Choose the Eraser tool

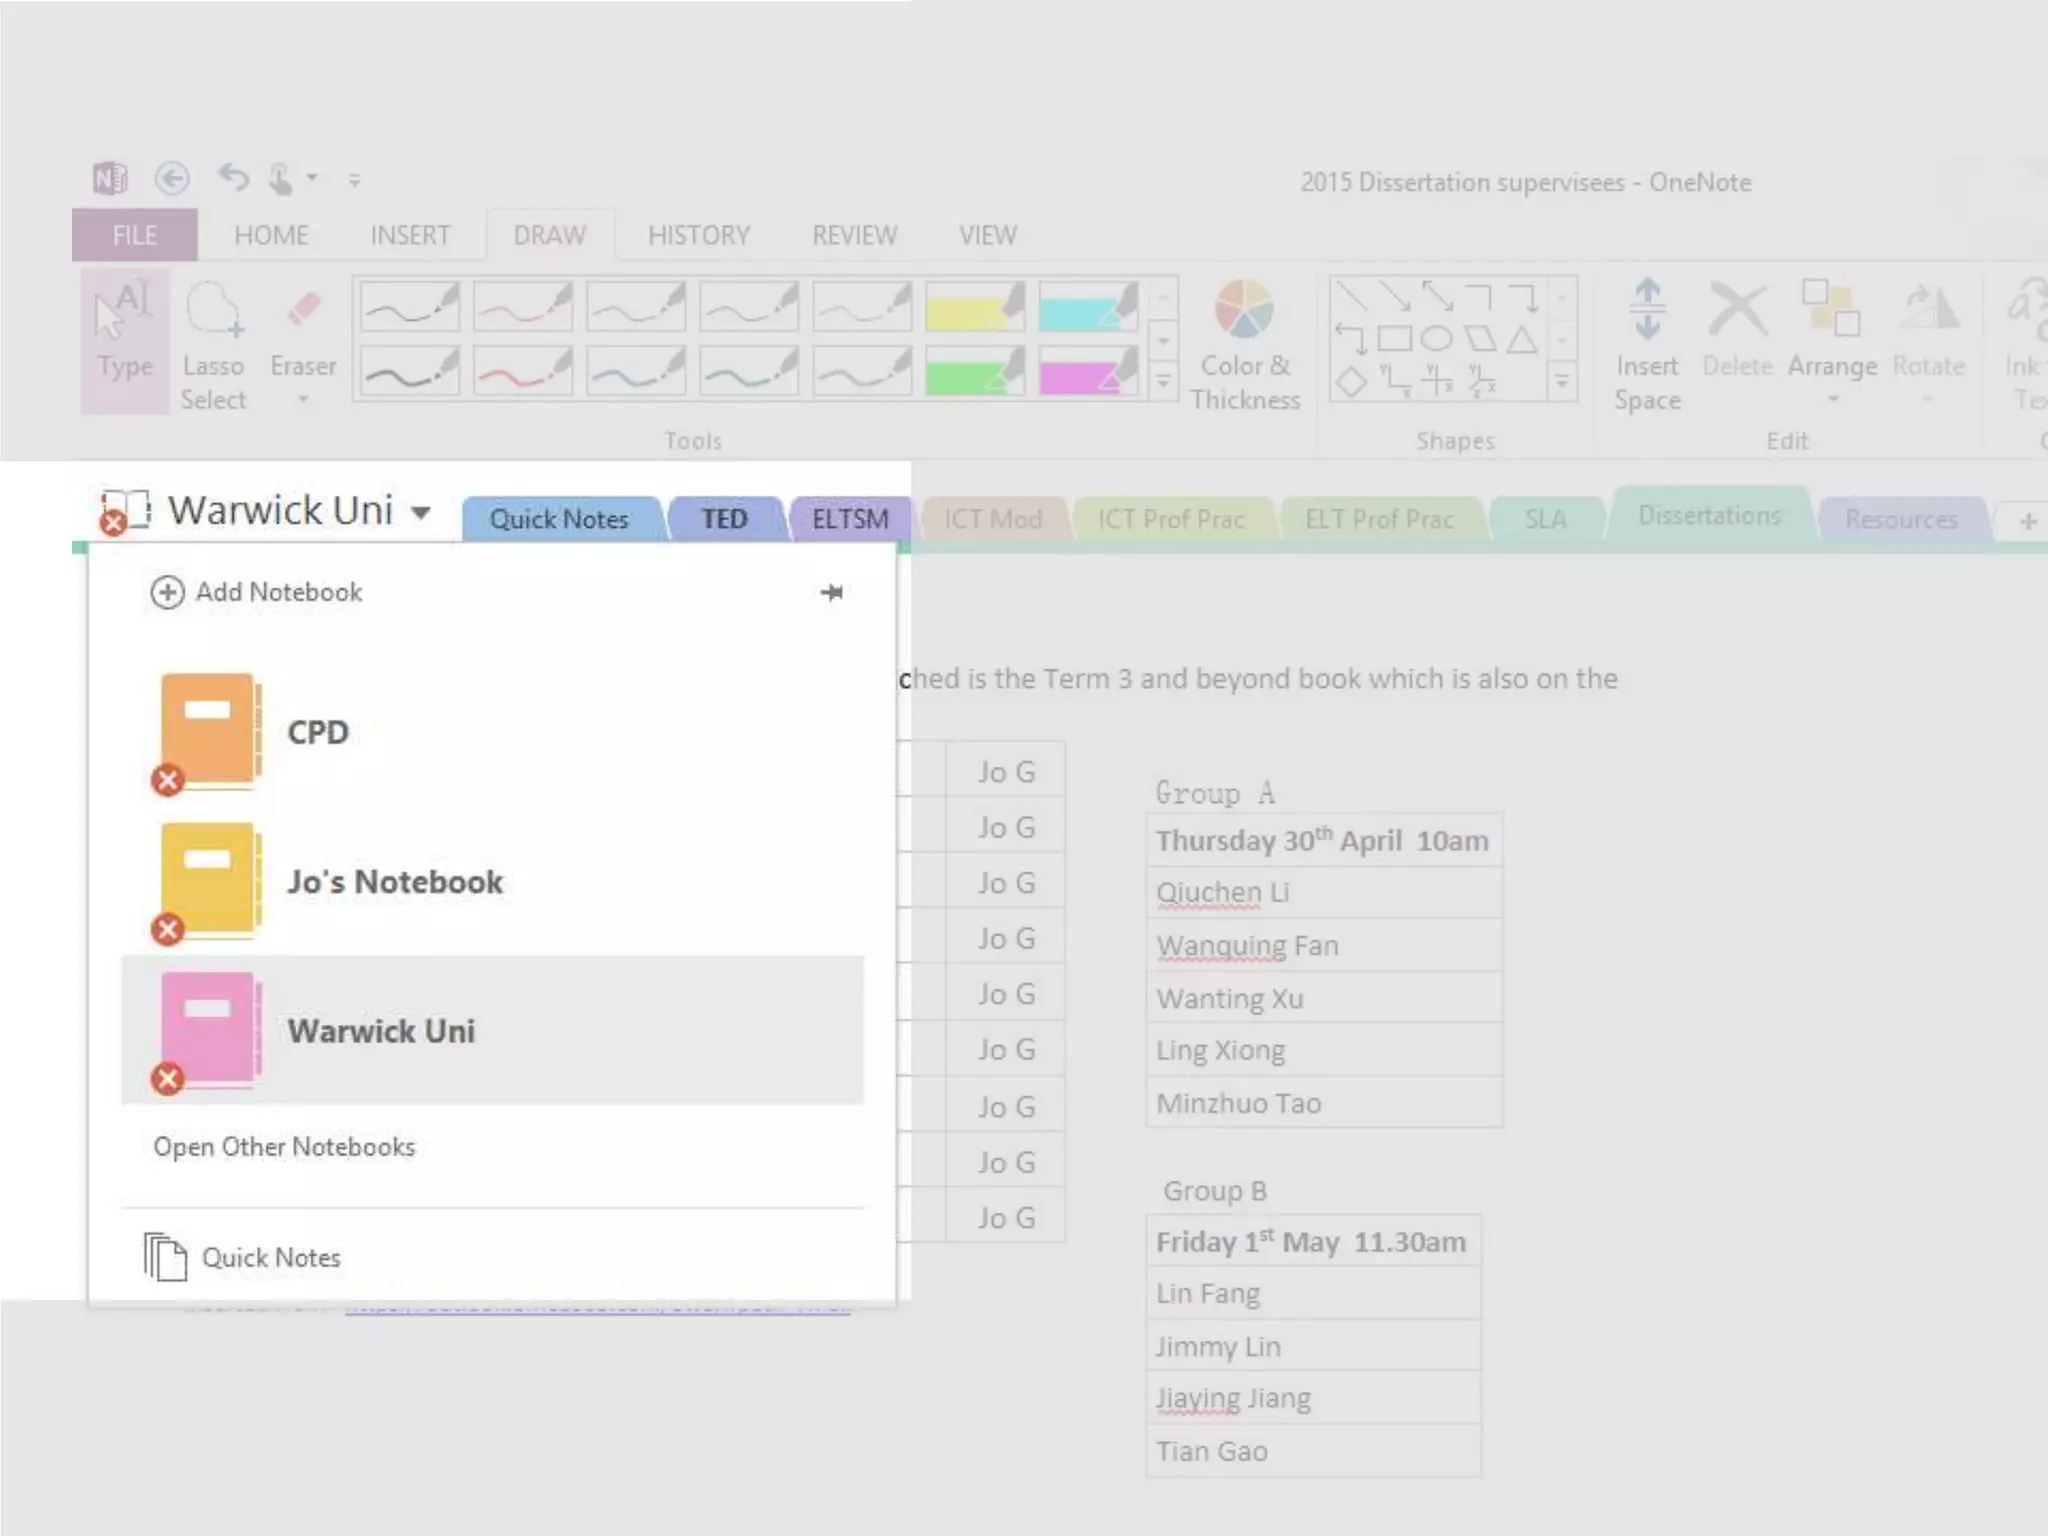pos(303,342)
